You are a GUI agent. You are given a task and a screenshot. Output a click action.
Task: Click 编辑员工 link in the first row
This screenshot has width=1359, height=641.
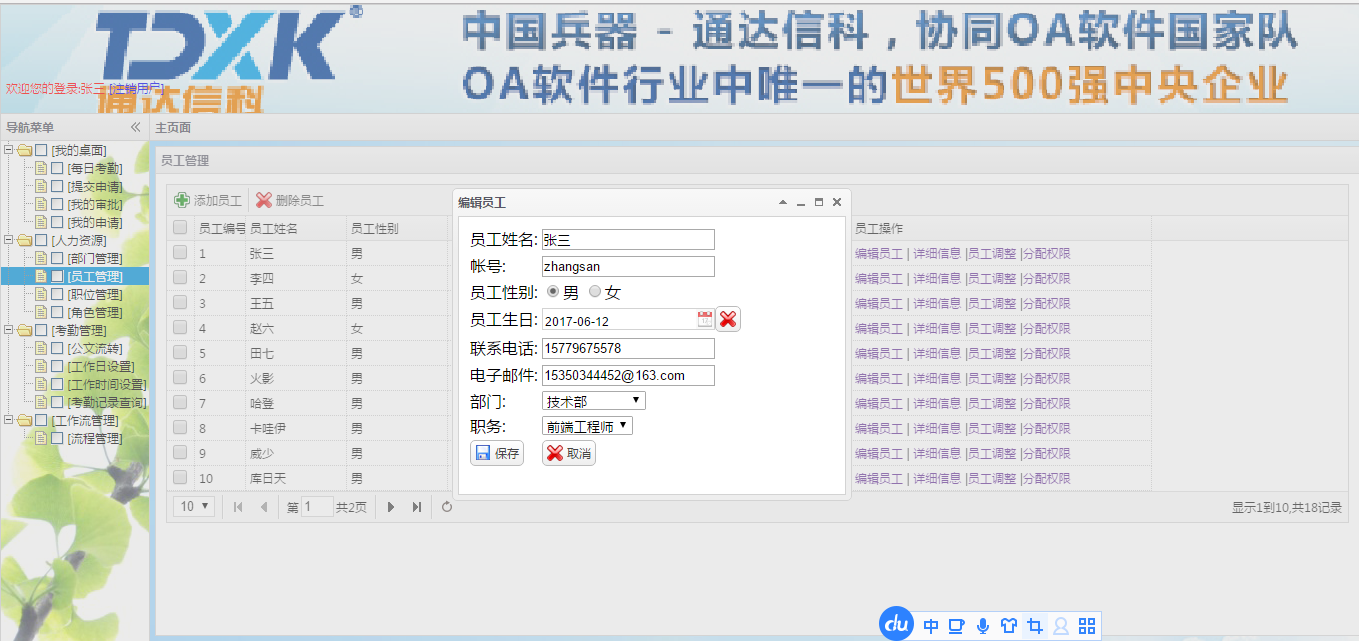coord(879,253)
